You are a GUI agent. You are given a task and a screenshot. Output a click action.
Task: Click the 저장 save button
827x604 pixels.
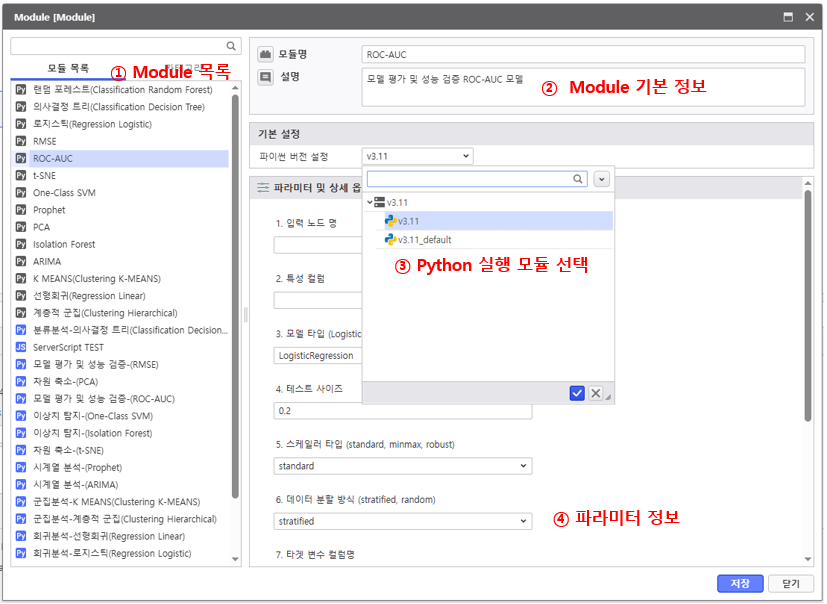coord(740,584)
